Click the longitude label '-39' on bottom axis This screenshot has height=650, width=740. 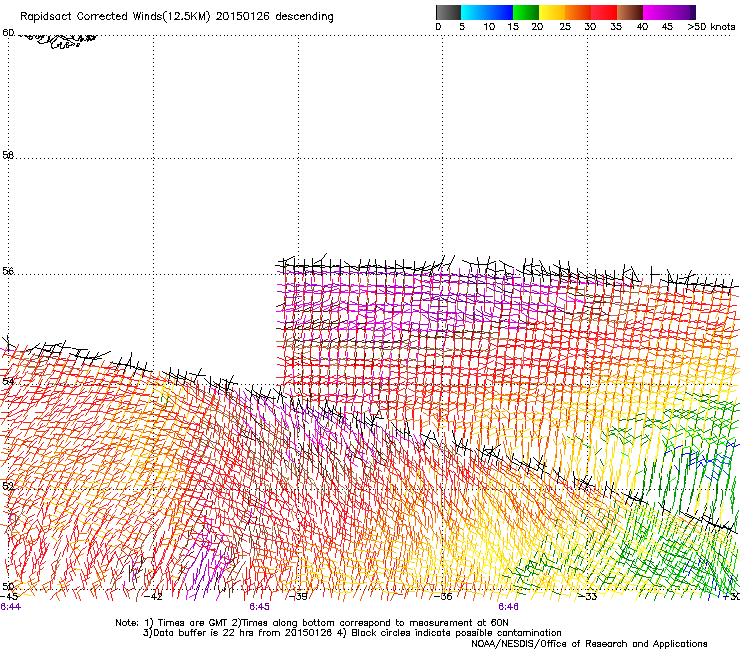point(298,596)
